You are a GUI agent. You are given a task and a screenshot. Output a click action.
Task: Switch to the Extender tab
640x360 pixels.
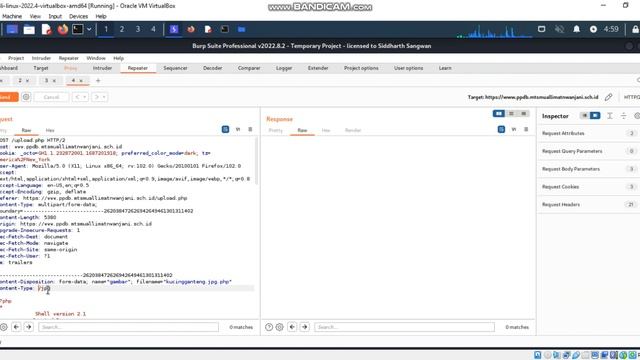click(318, 68)
